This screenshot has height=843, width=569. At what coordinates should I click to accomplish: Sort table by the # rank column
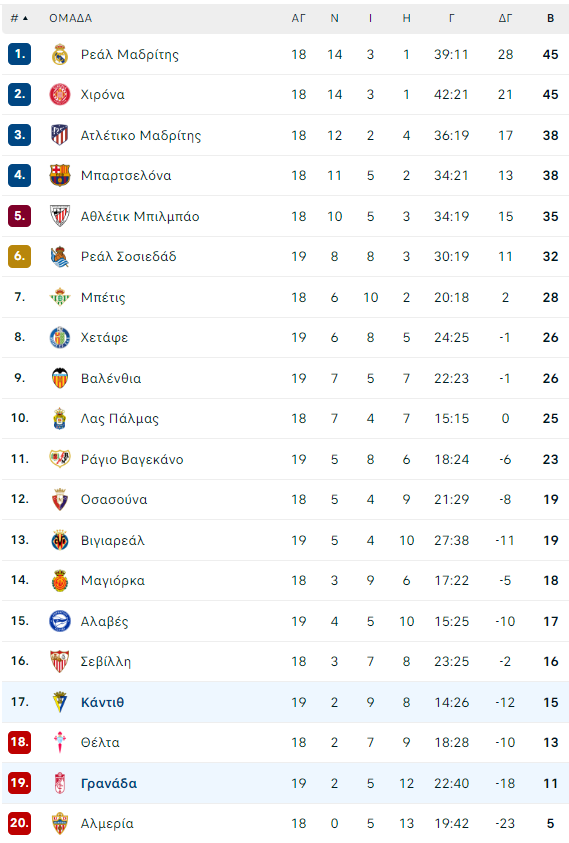point(19,18)
